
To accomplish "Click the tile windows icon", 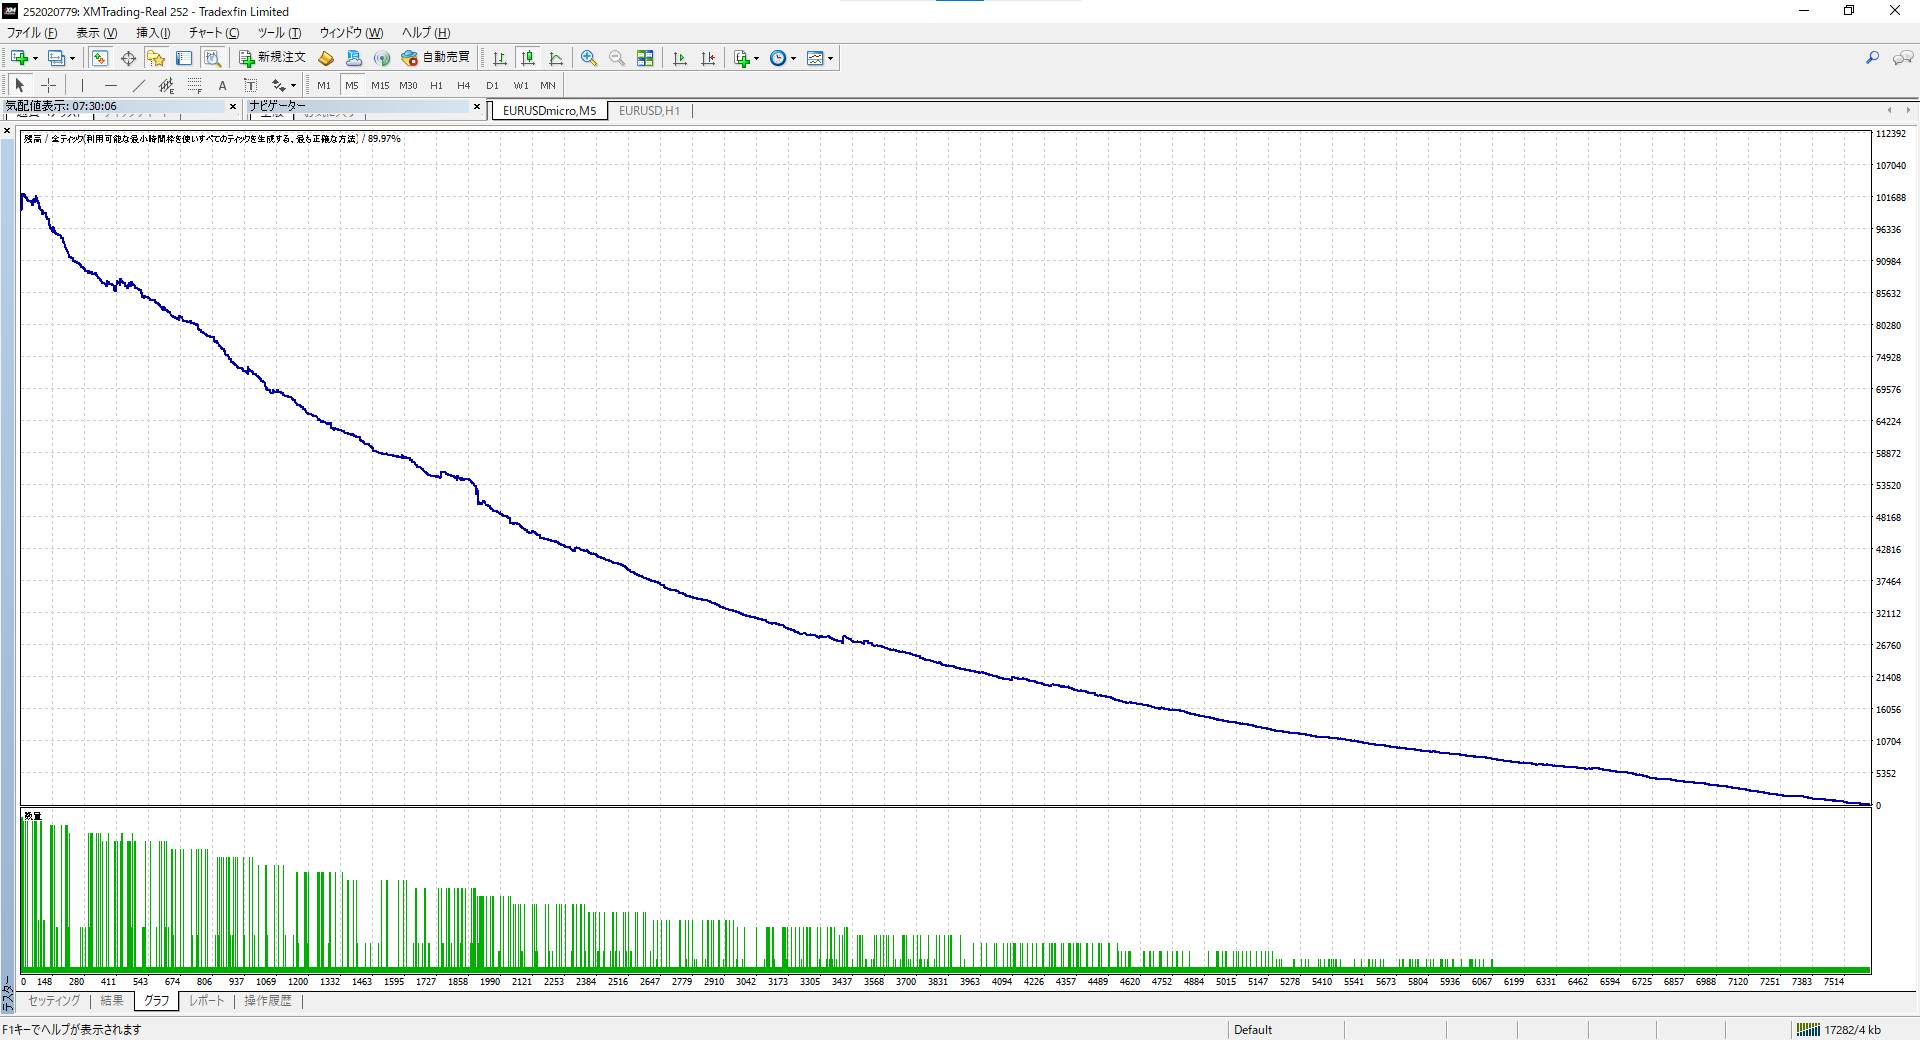I will (x=645, y=58).
